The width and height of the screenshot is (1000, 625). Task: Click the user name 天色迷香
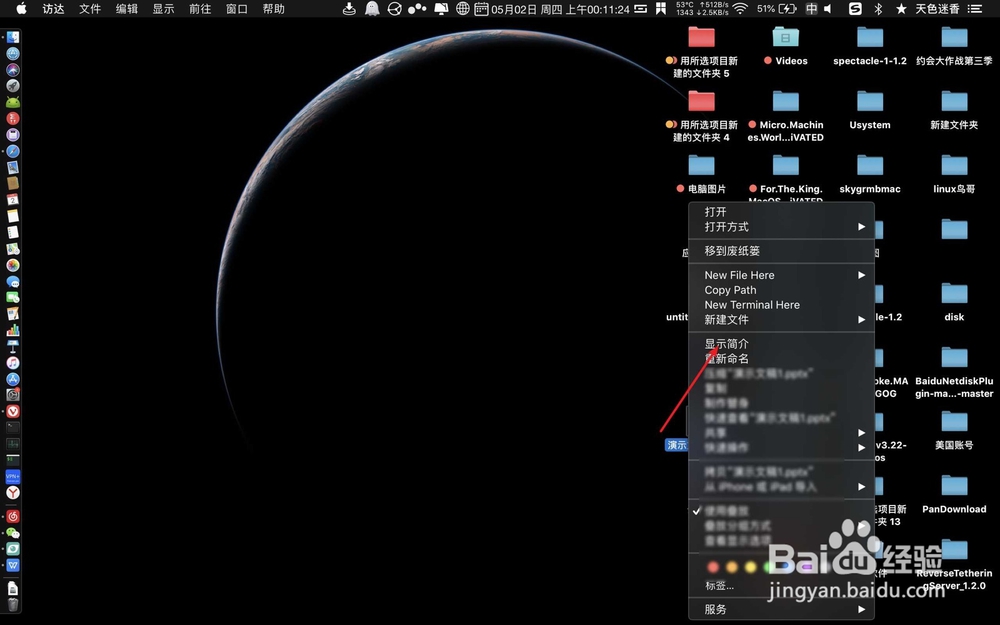click(938, 8)
